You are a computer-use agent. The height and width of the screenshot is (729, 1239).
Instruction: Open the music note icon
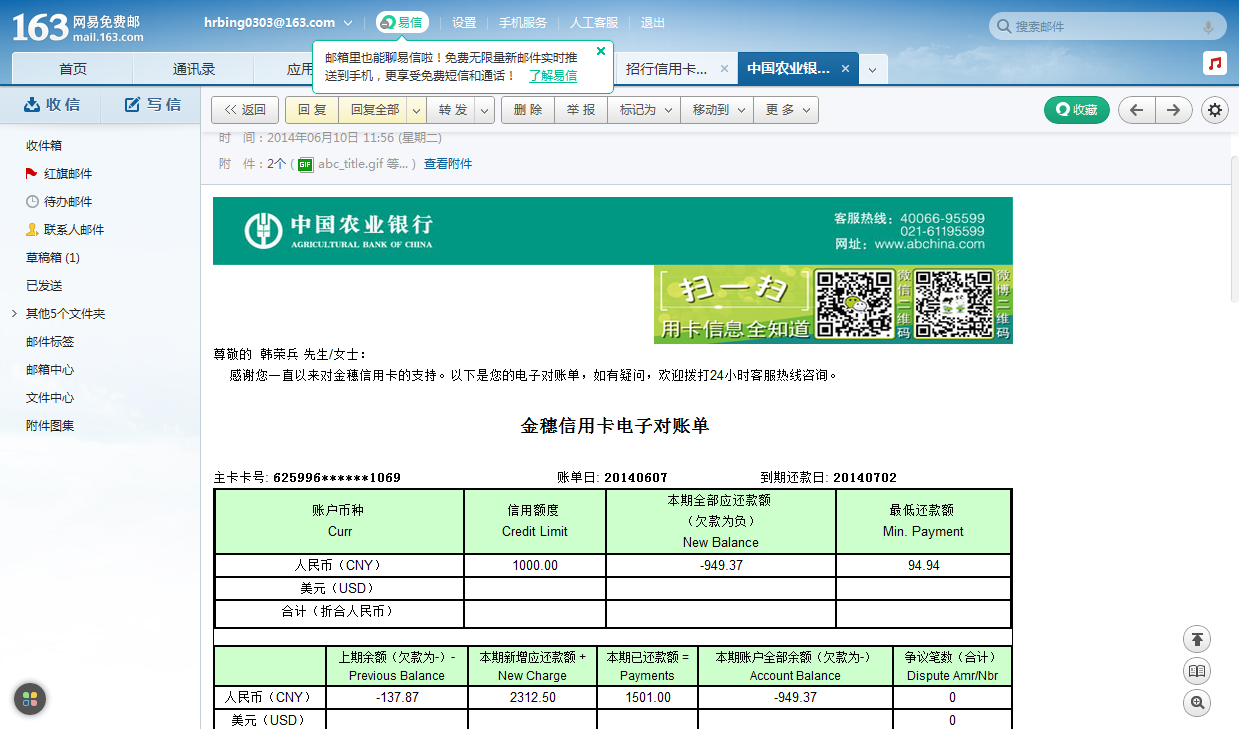coord(1215,64)
